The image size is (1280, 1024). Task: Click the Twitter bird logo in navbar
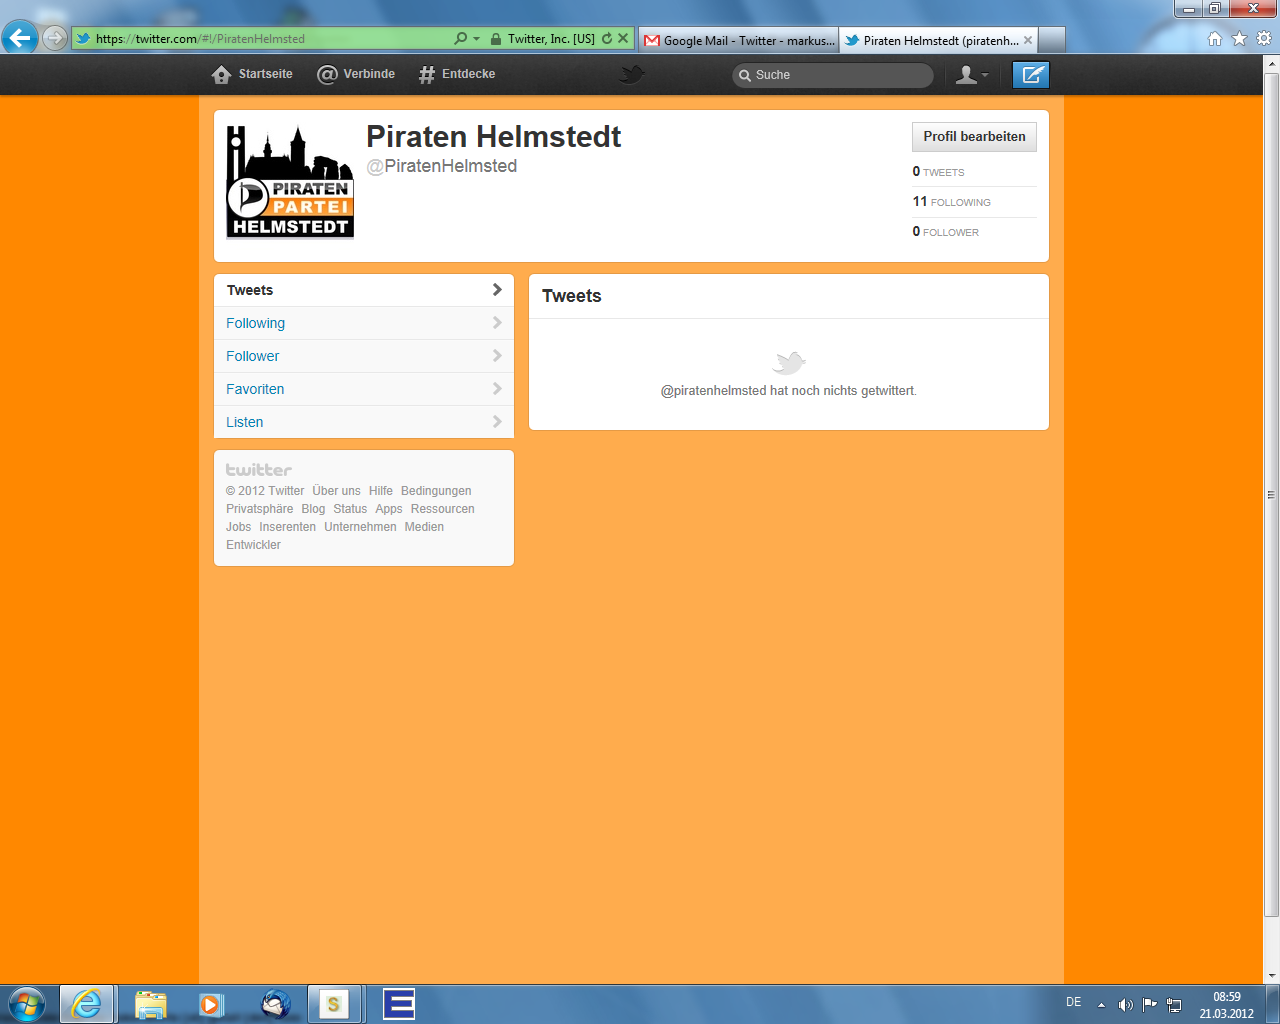click(632, 74)
